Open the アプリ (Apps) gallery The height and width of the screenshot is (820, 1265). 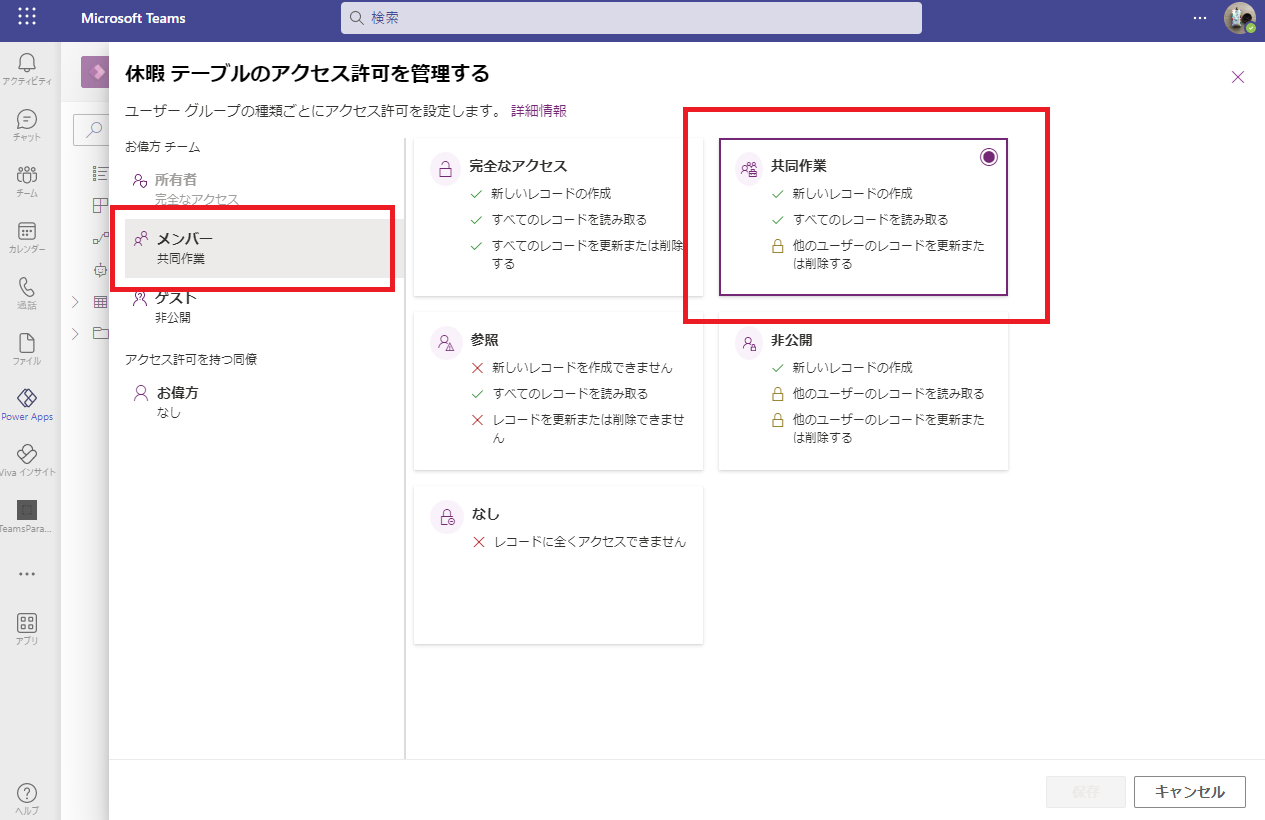click(x=27, y=627)
